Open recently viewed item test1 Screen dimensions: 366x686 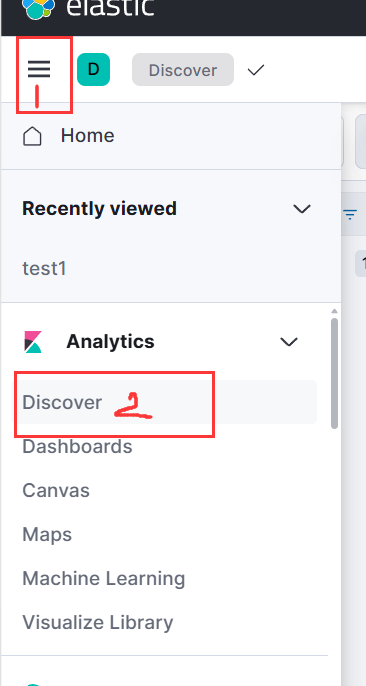tap(44, 268)
